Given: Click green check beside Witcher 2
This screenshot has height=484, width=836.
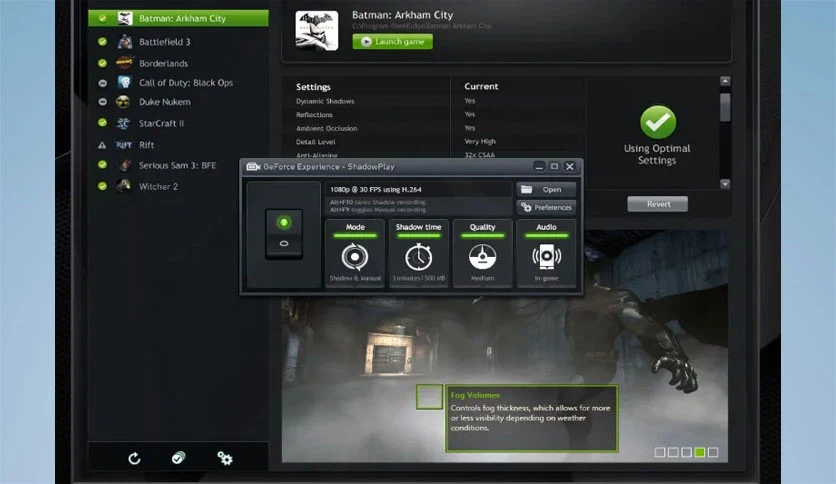Looking at the screenshot, I should 102,186.
